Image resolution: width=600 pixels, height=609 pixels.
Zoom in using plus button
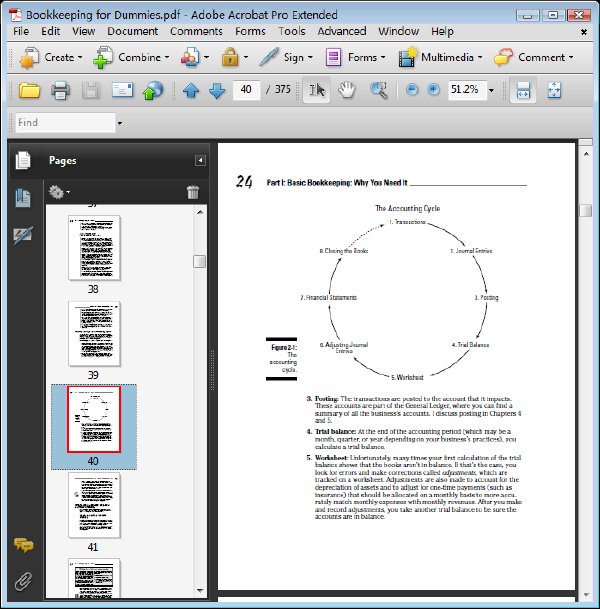[433, 90]
